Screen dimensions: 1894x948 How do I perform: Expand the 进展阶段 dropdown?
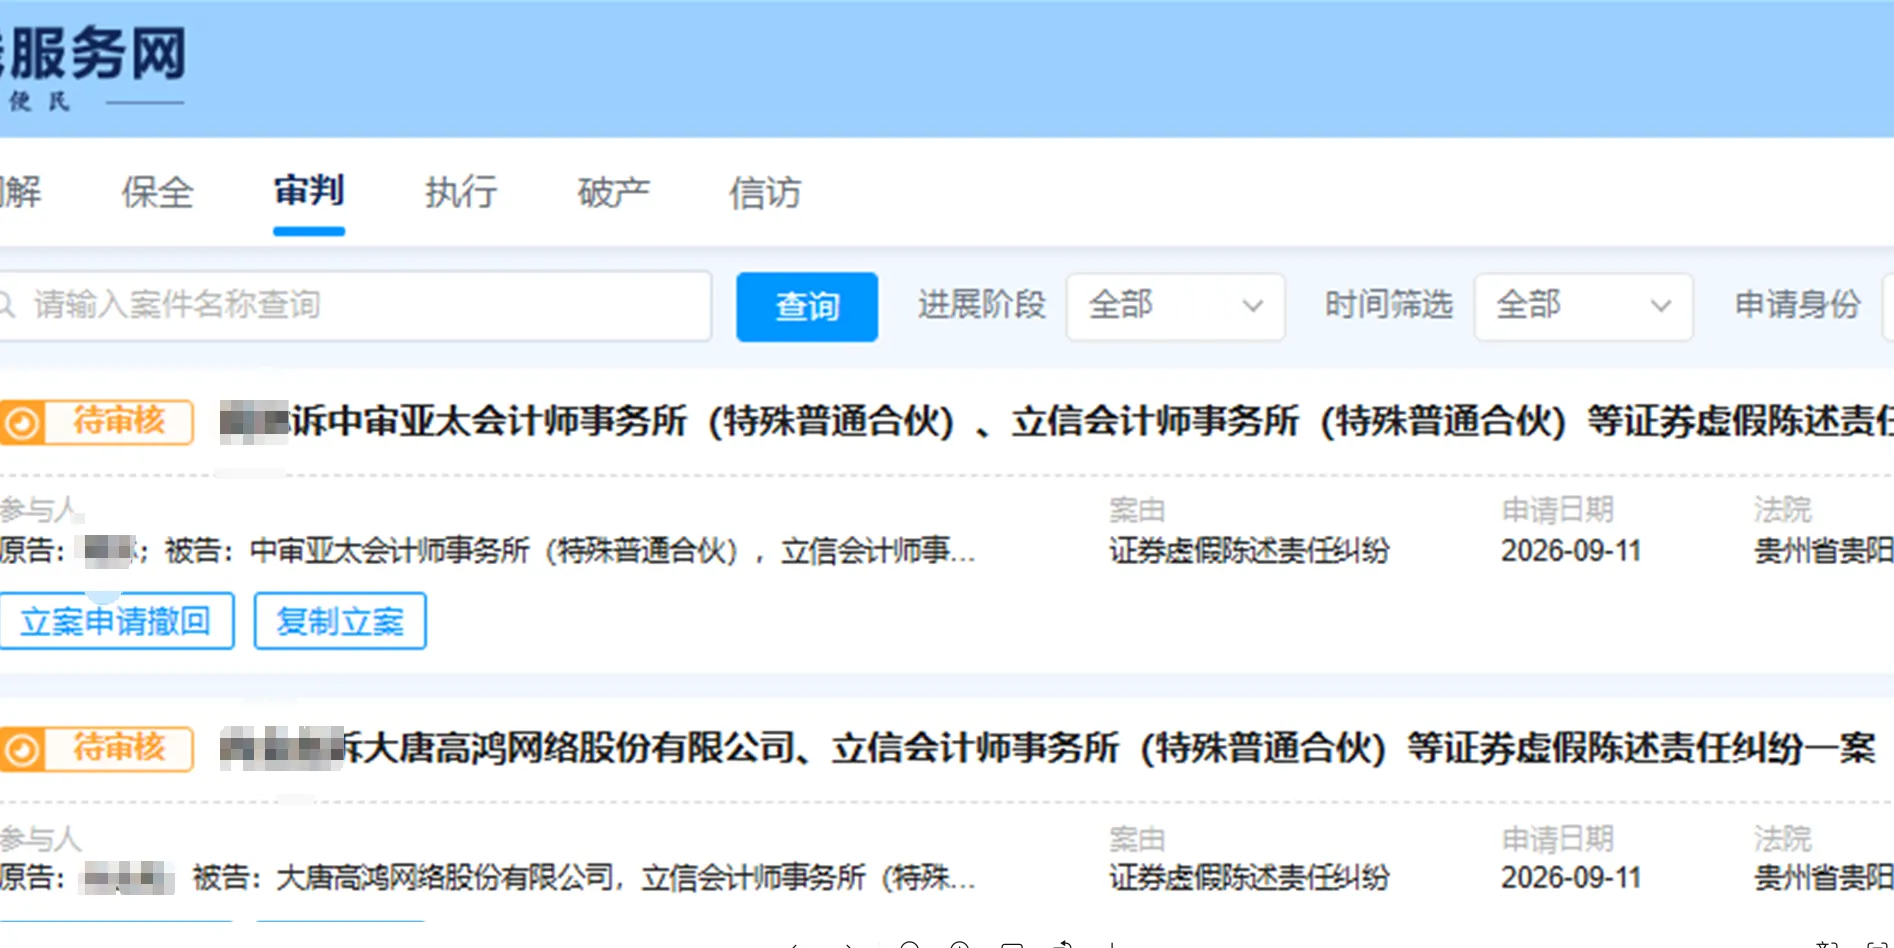(1175, 306)
